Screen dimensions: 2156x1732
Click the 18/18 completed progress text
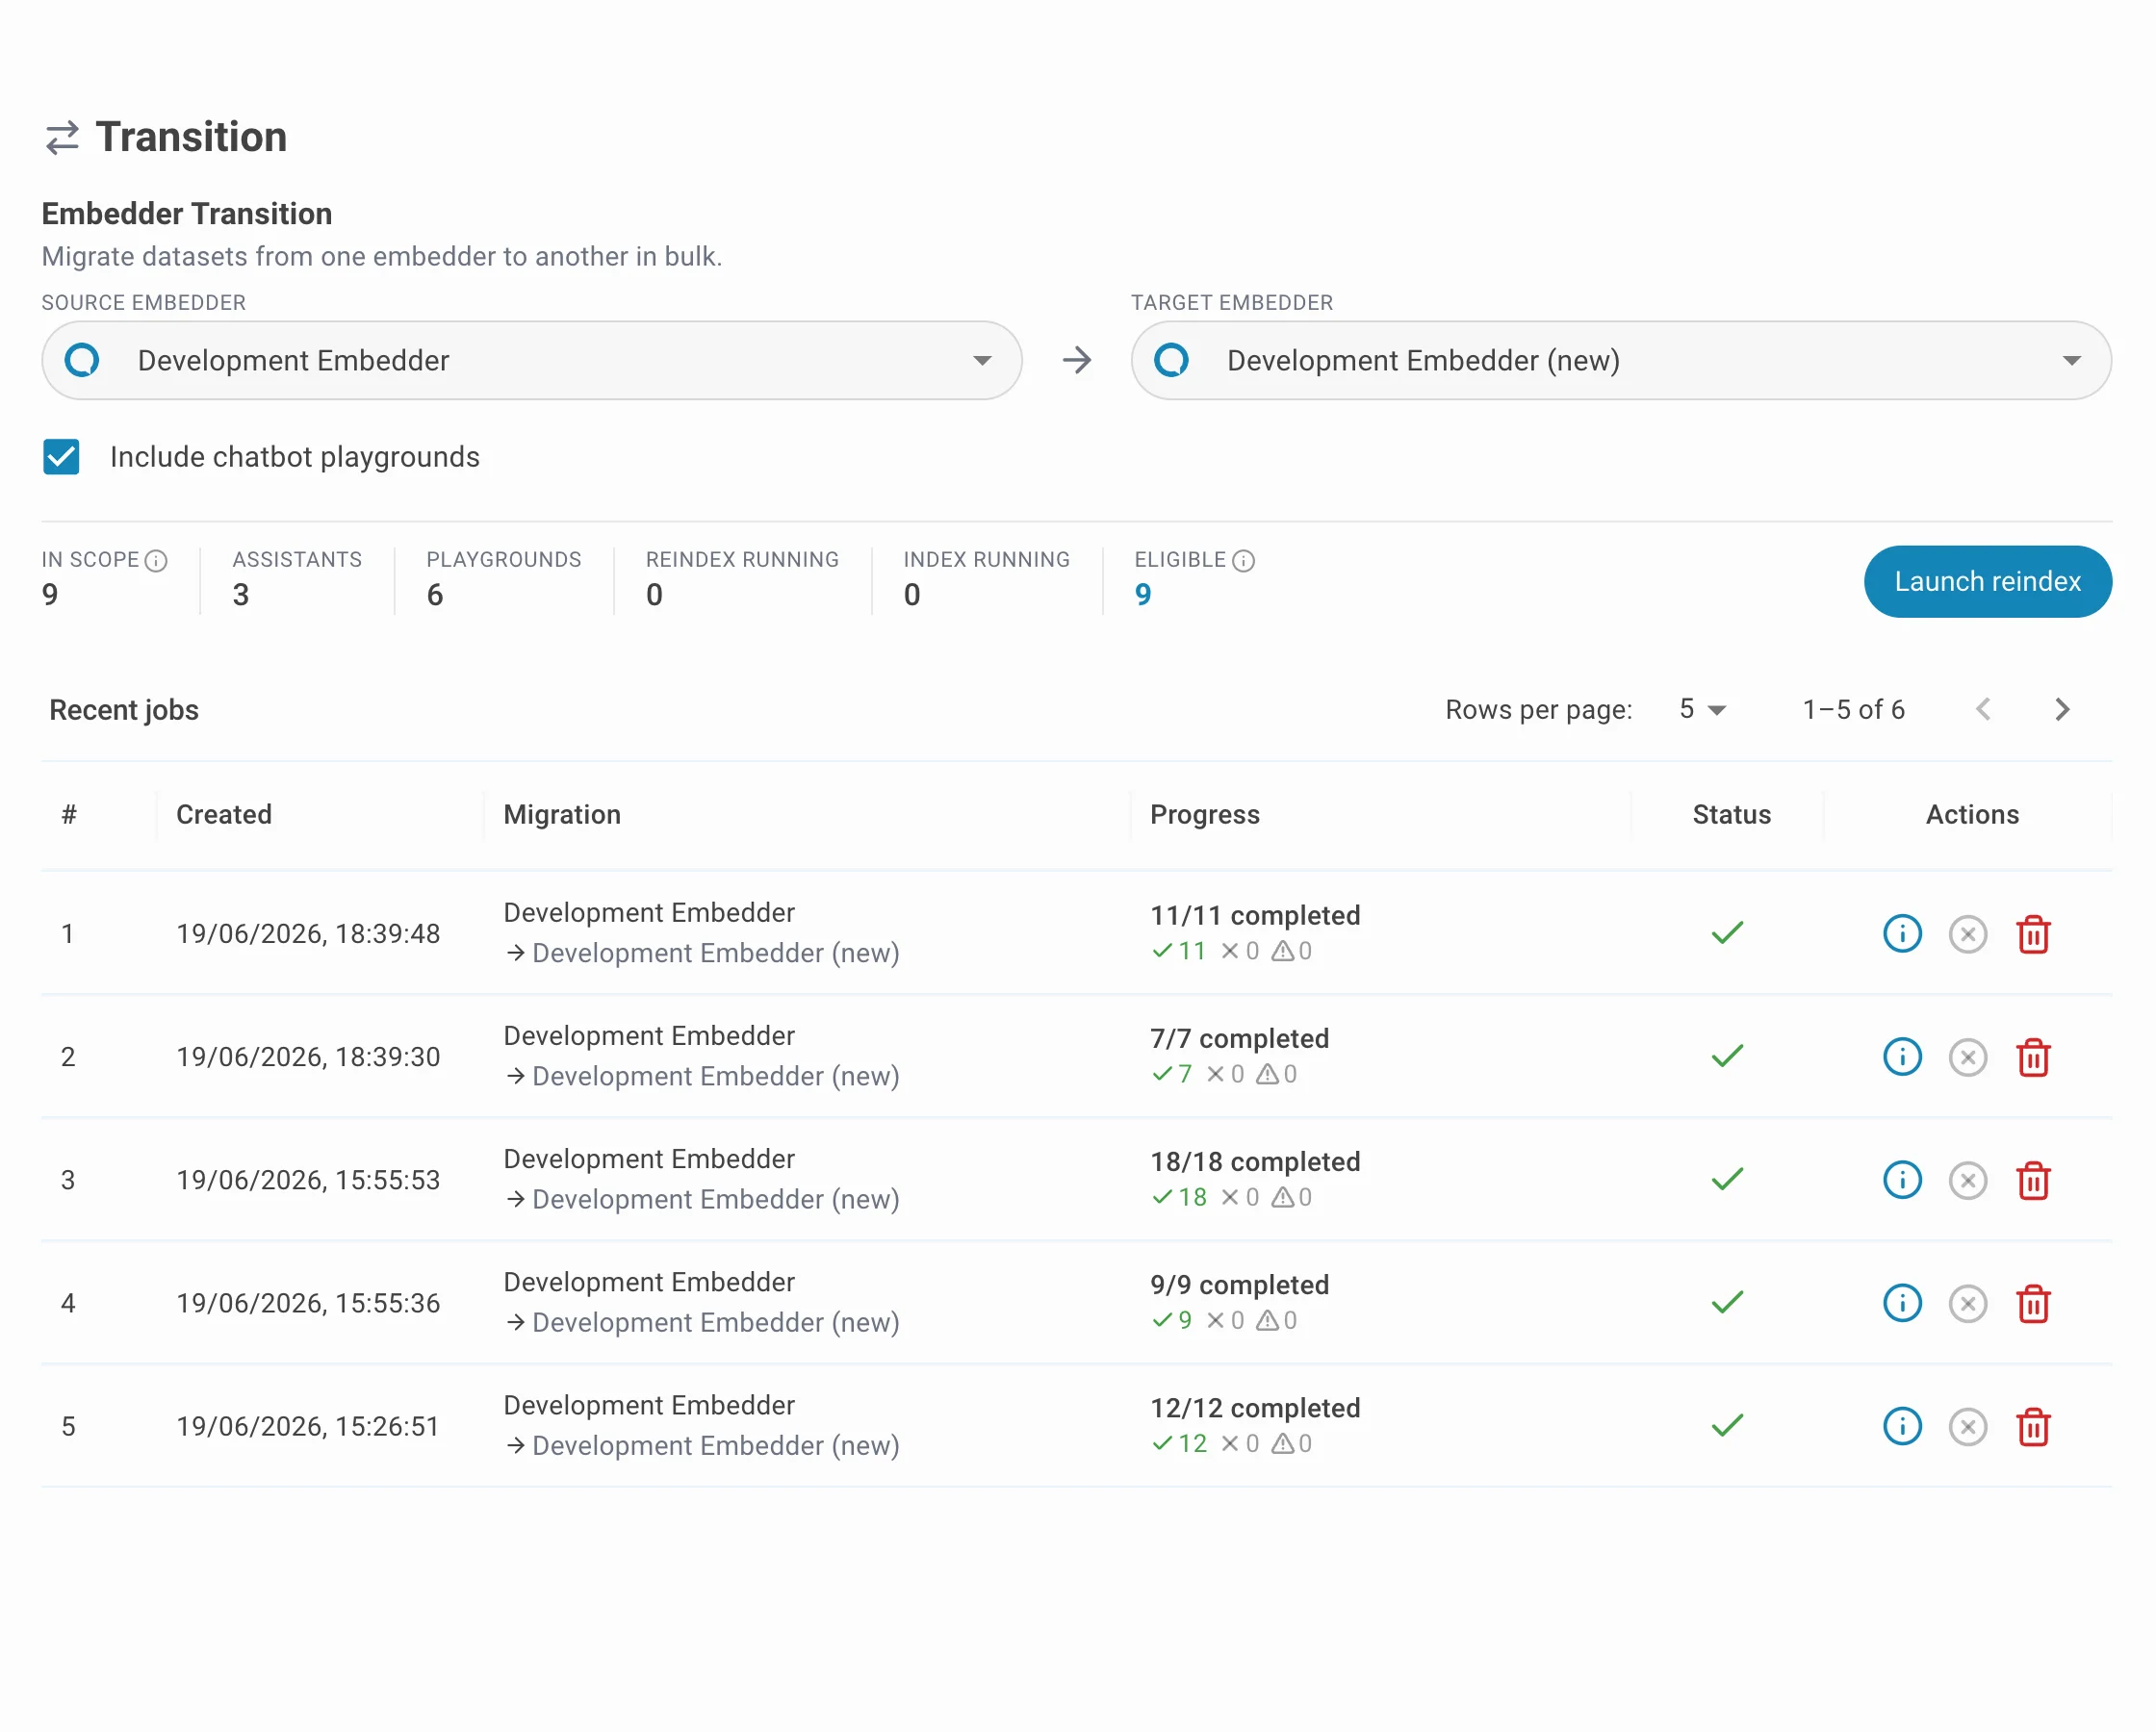click(x=1255, y=1161)
